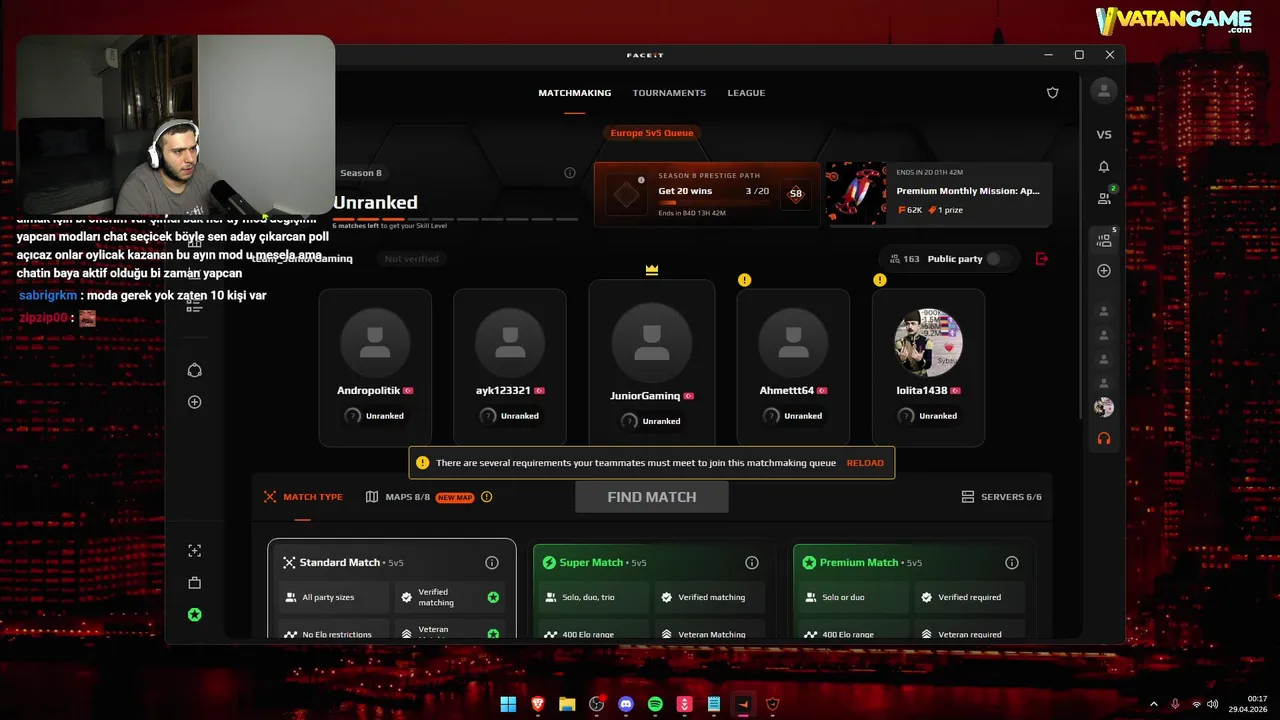The image size is (1280, 720).
Task: Switch to the MATCHMAKING tab
Action: point(575,93)
